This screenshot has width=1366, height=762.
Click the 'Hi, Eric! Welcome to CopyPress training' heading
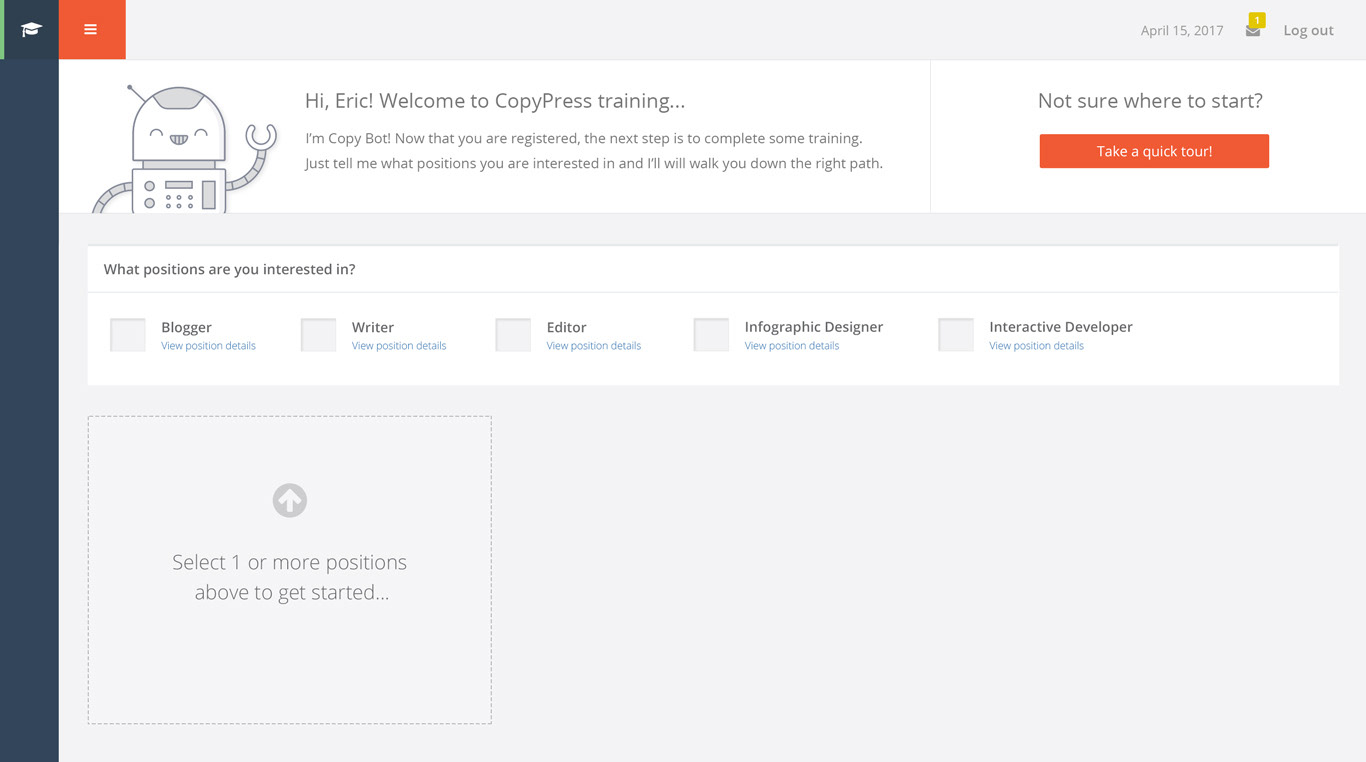pyautogui.click(x=495, y=101)
